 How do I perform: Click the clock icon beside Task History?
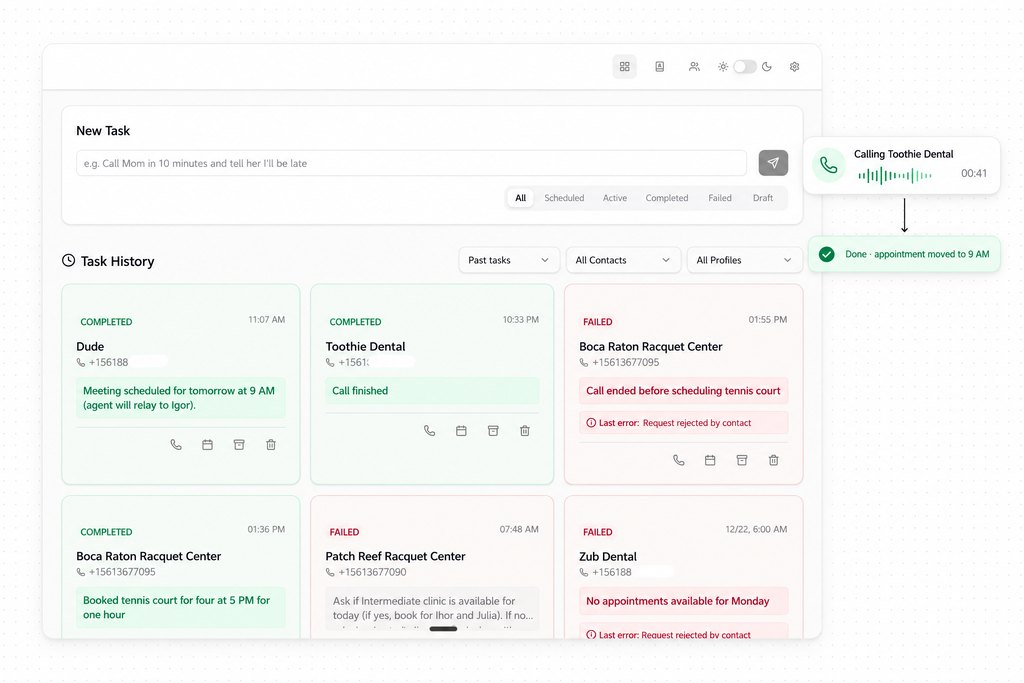point(69,261)
